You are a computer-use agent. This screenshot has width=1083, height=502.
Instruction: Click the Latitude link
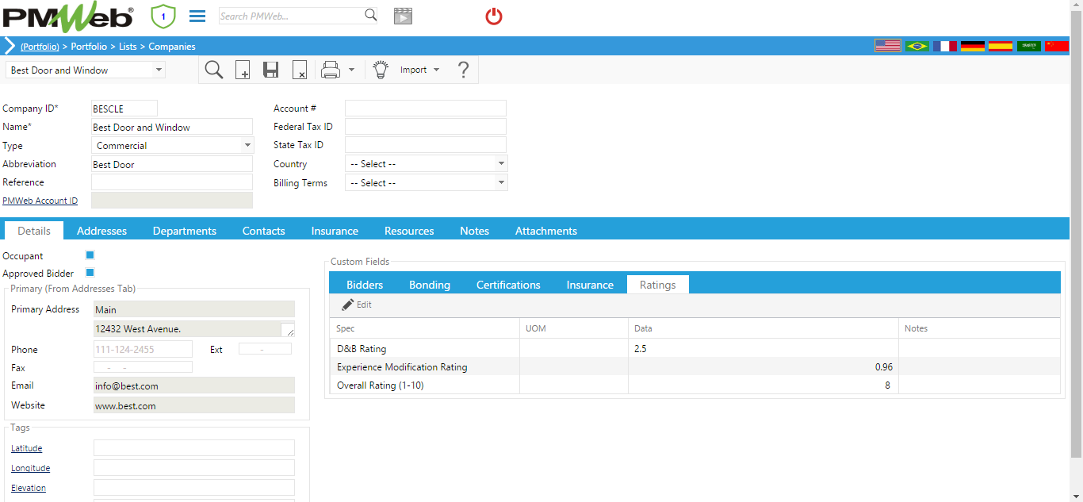click(27, 448)
